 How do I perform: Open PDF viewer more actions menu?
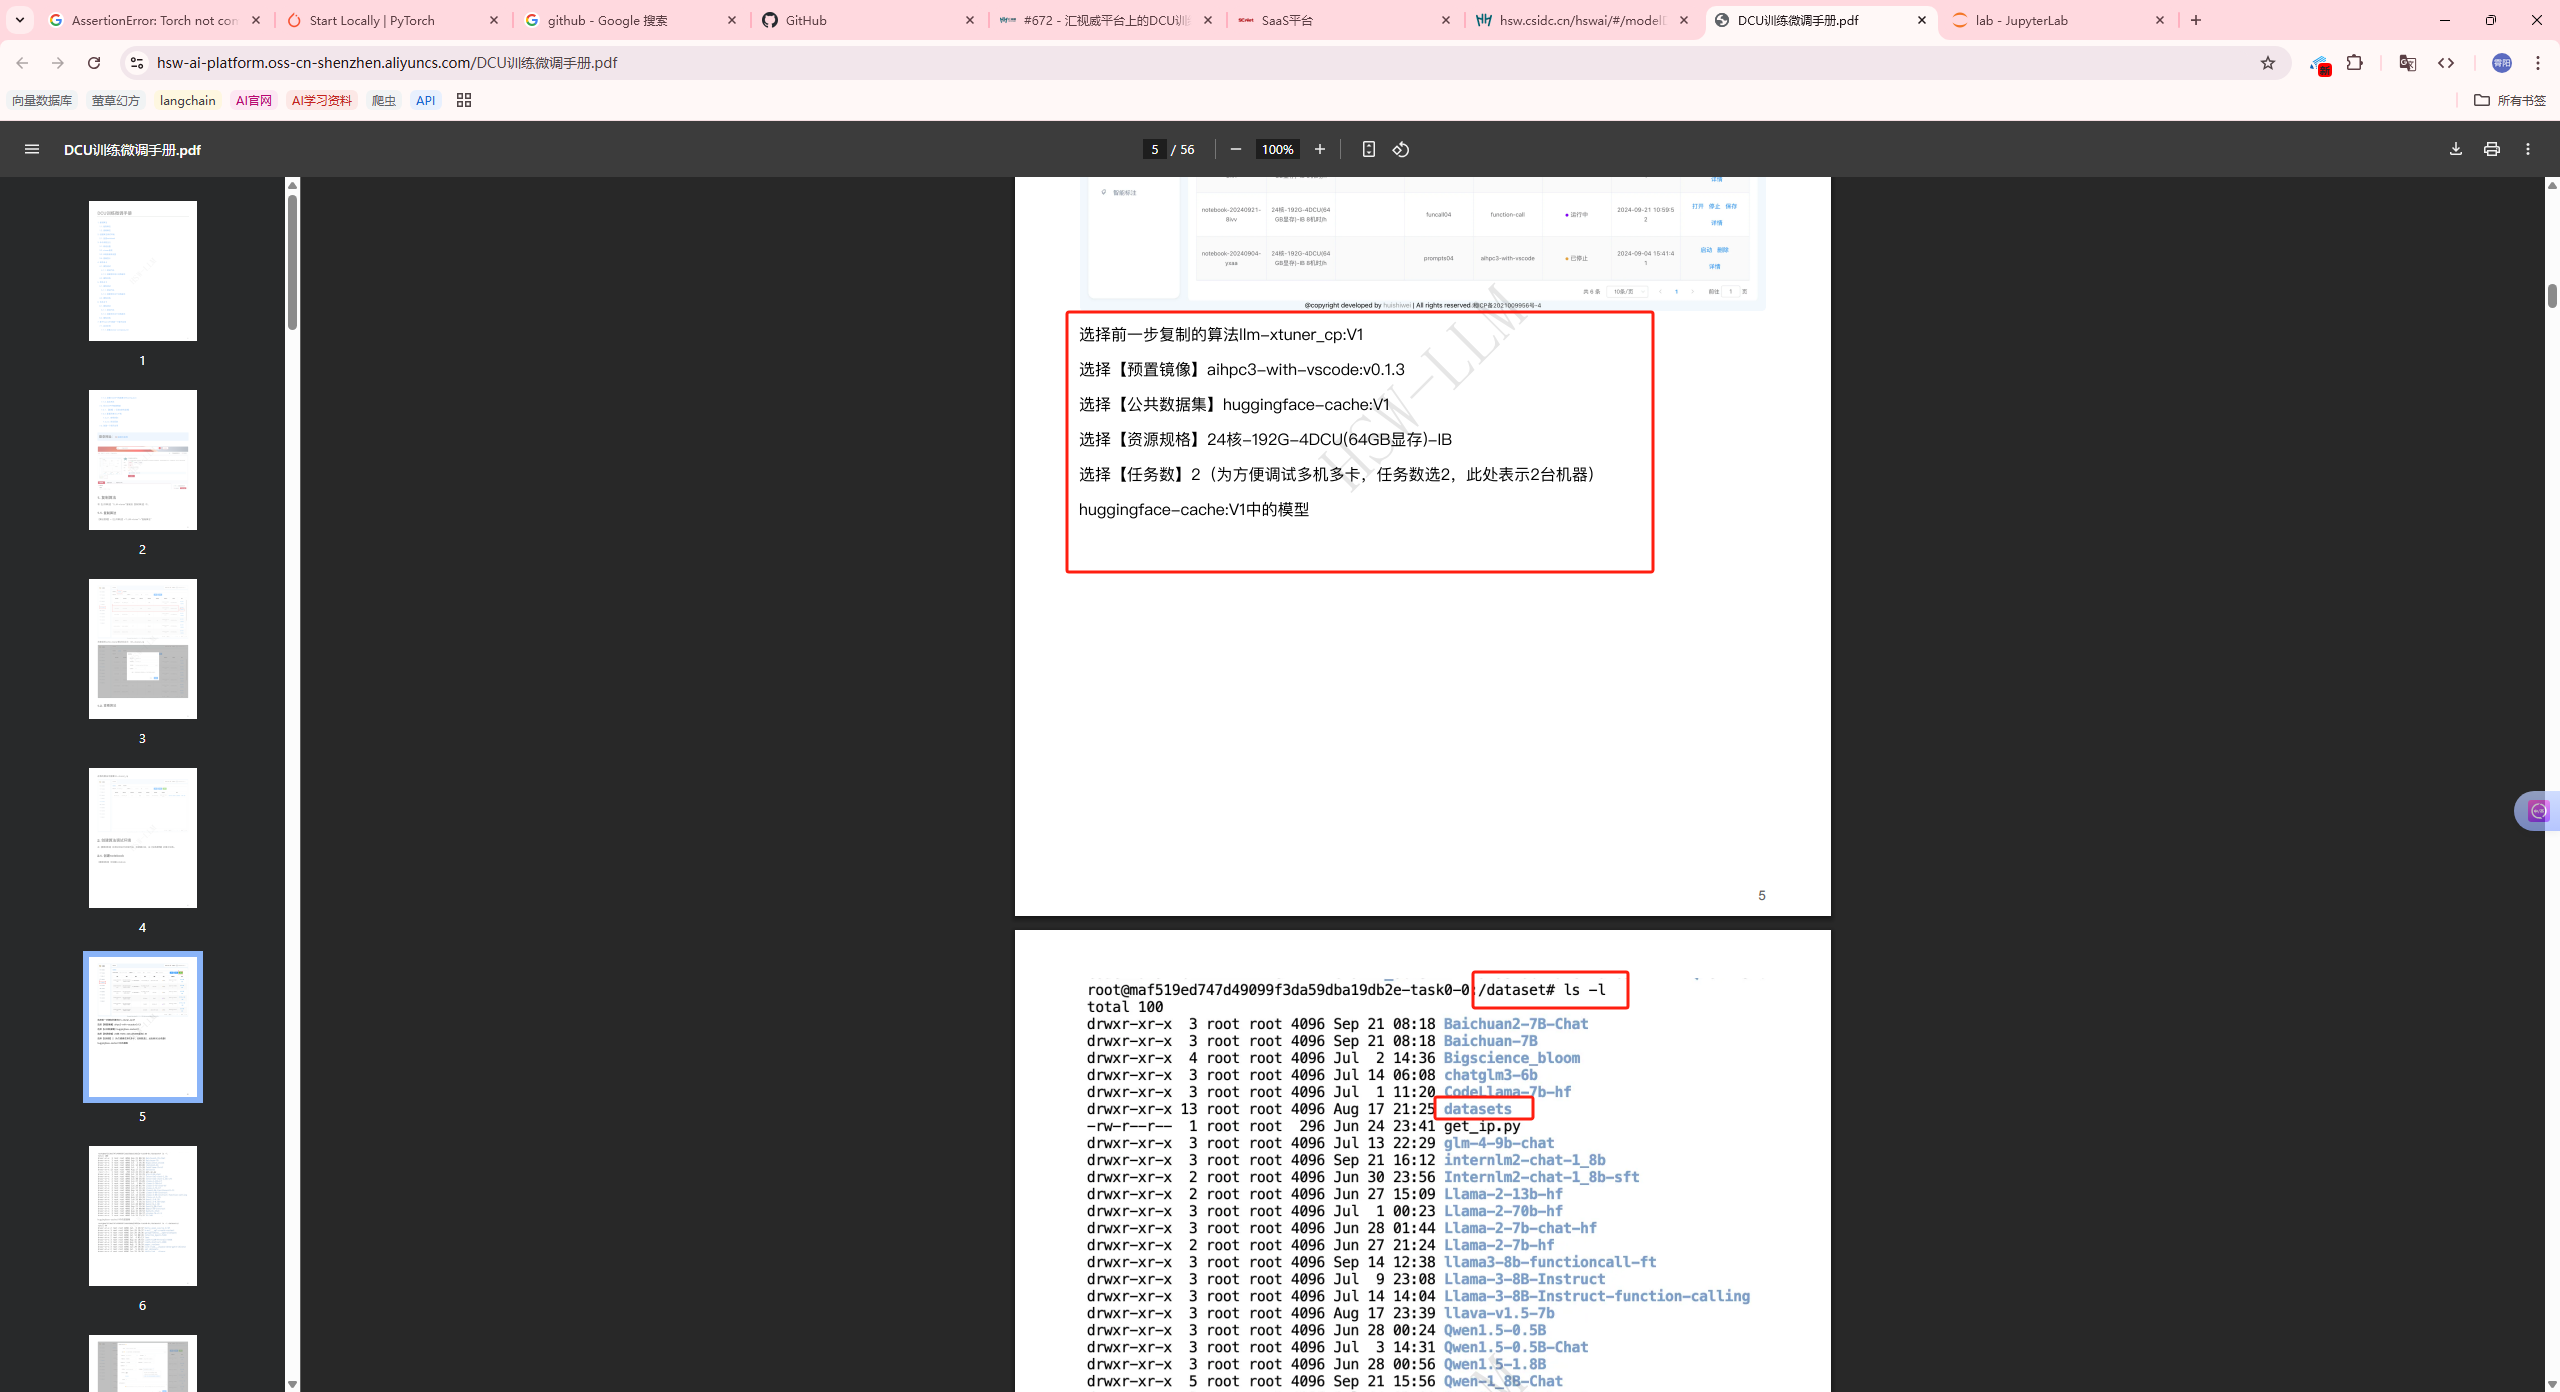(2528, 149)
